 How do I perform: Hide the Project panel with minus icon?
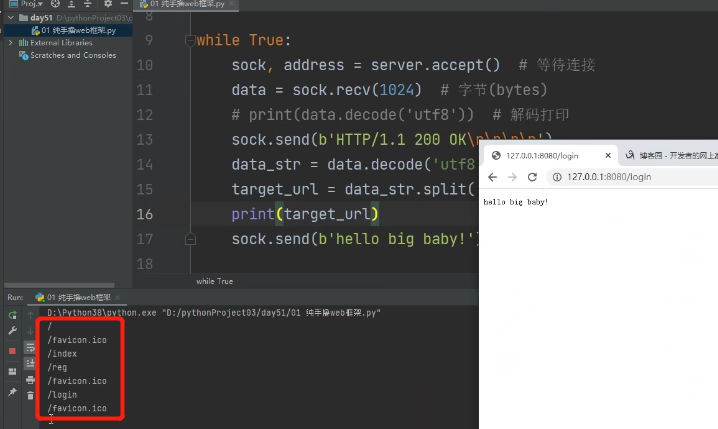[124, 4]
